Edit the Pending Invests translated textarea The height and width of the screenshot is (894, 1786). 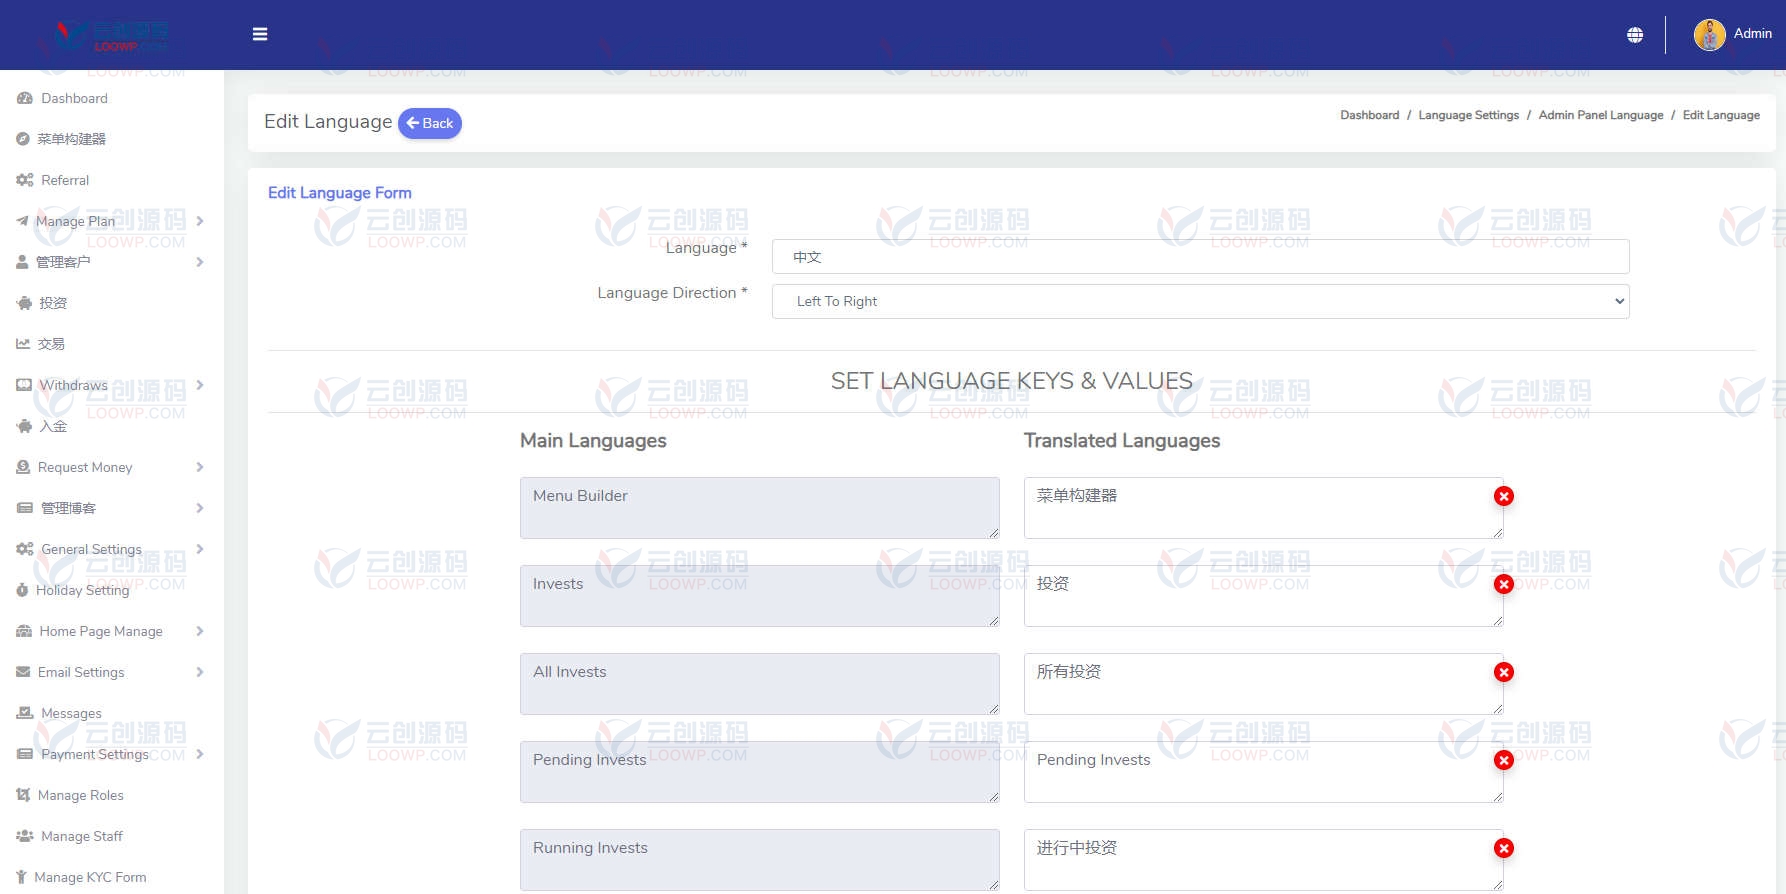[x=1263, y=772]
